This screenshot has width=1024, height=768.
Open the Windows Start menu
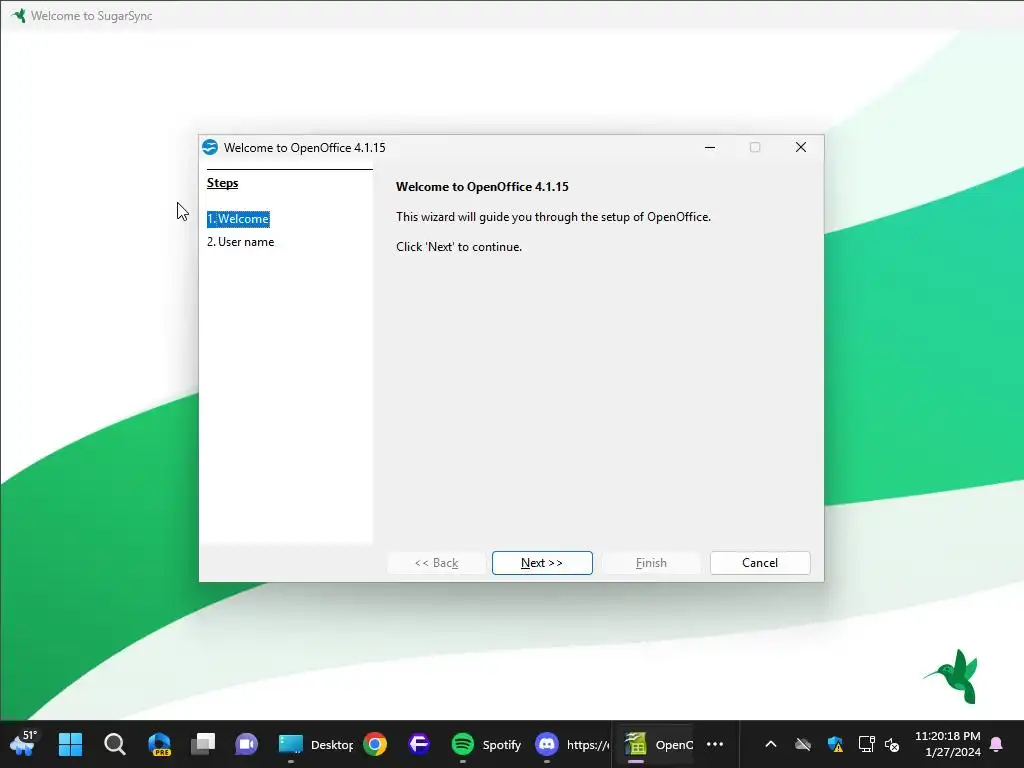[x=71, y=744]
